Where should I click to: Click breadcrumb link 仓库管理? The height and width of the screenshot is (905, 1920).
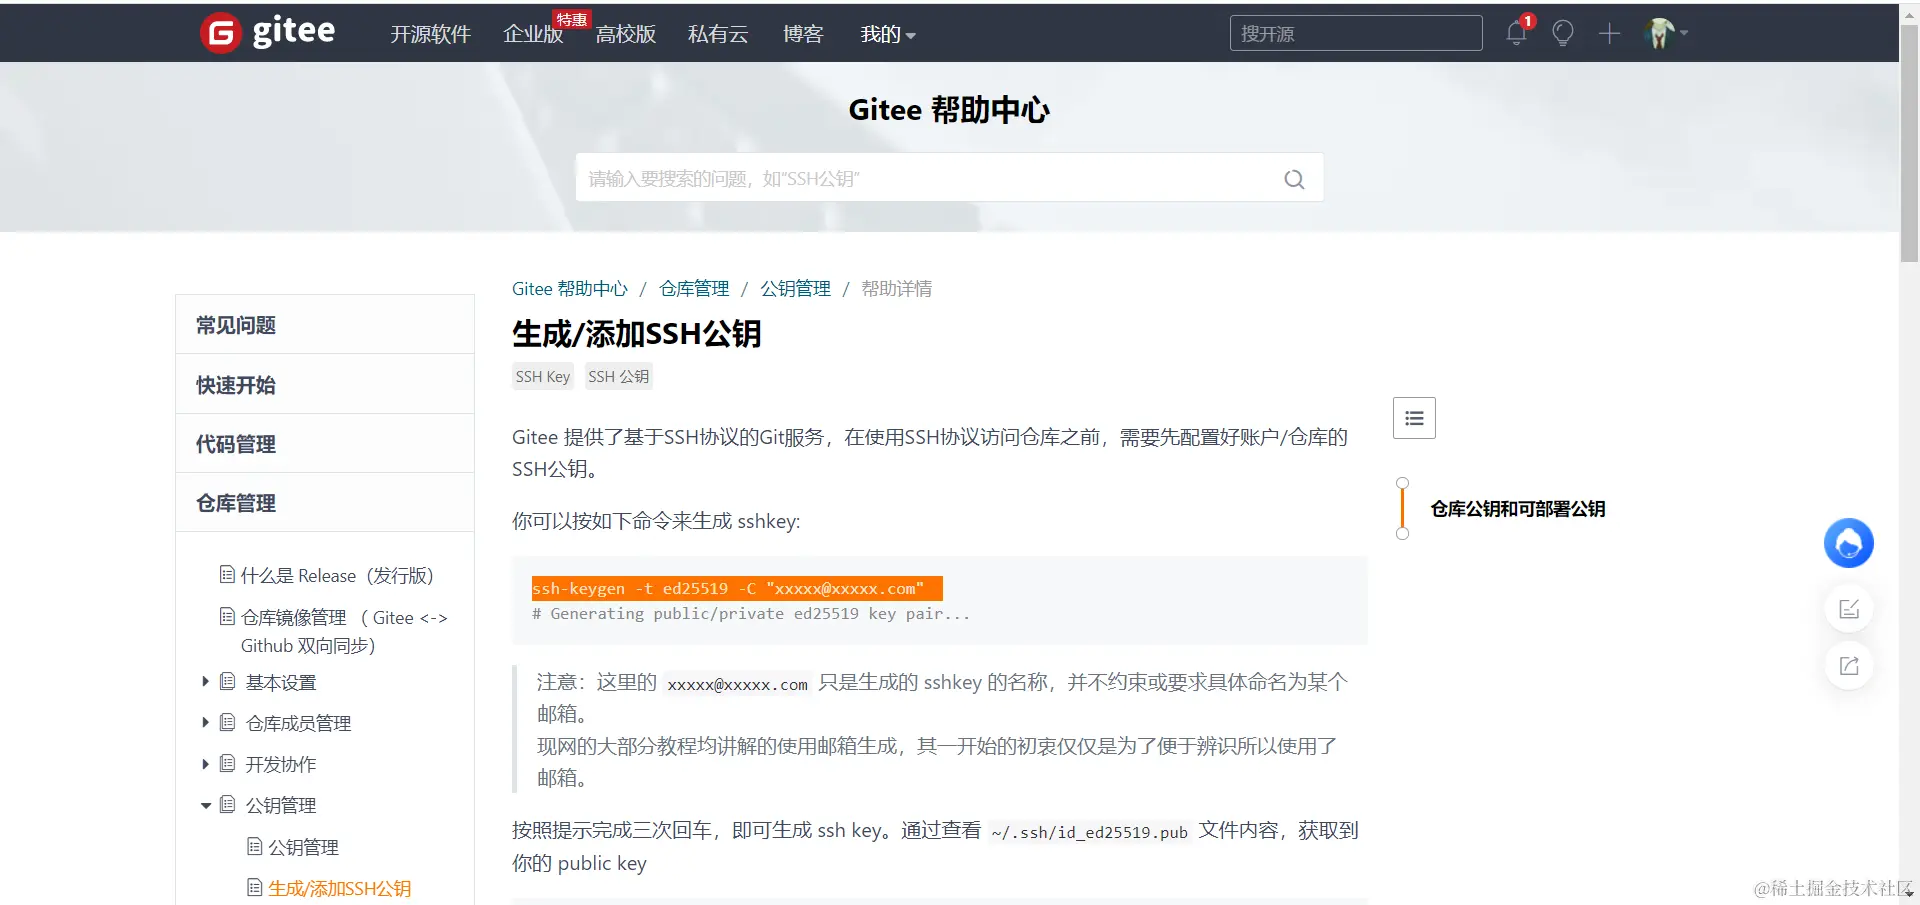pyautogui.click(x=694, y=289)
